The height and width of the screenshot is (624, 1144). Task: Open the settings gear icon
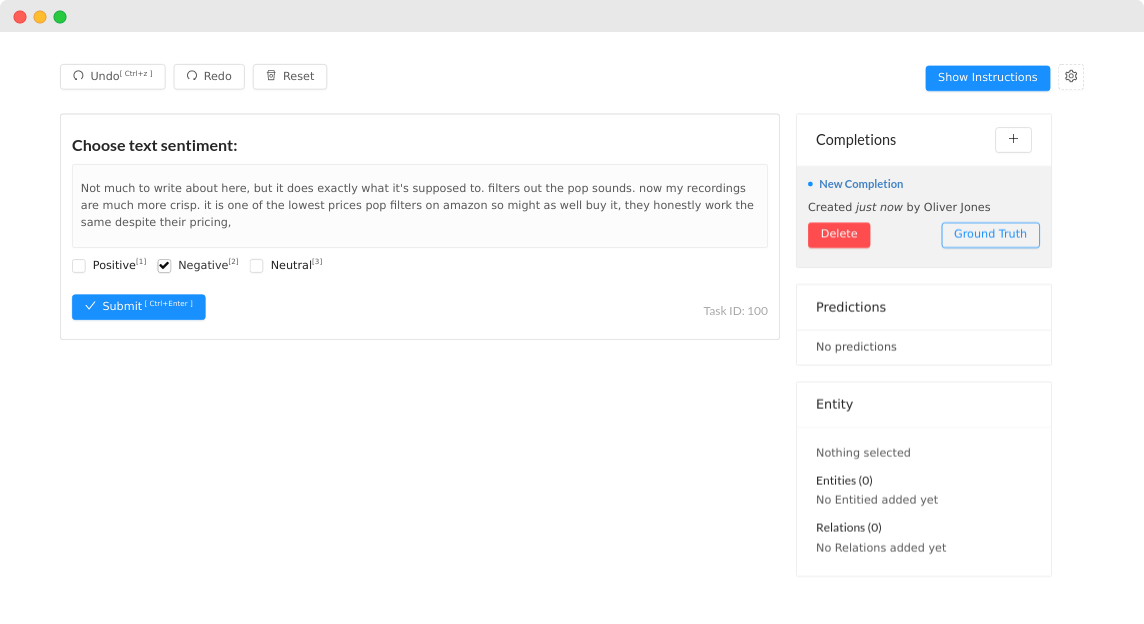pos(1071,77)
